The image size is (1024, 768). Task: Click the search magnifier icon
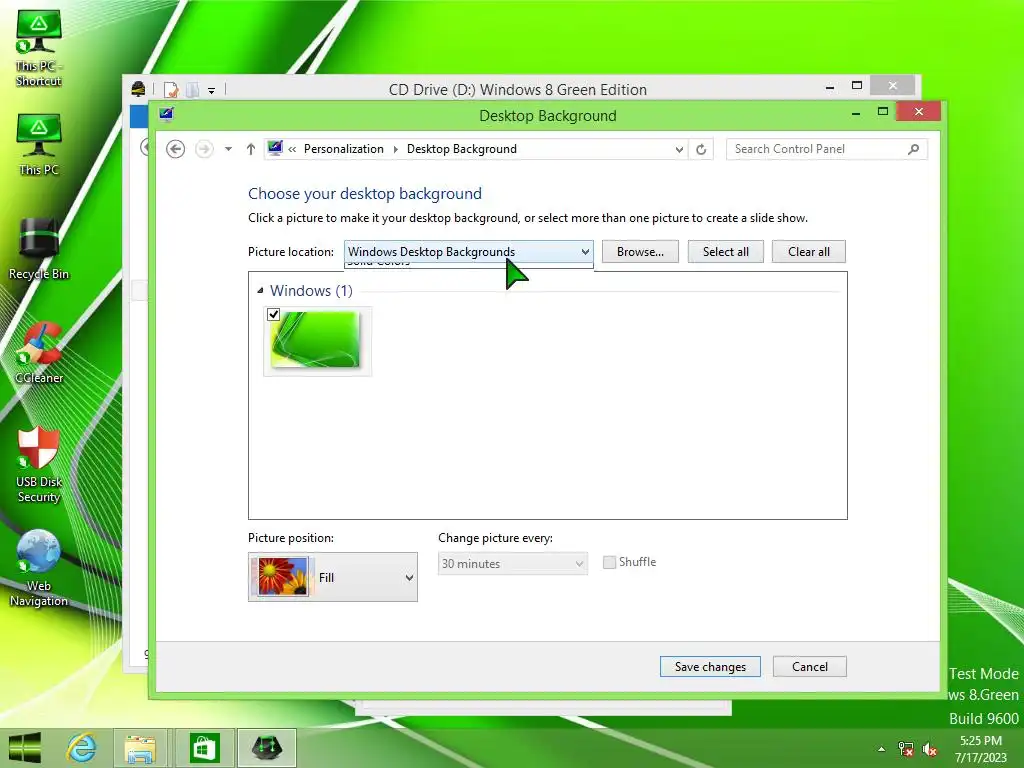click(x=914, y=149)
